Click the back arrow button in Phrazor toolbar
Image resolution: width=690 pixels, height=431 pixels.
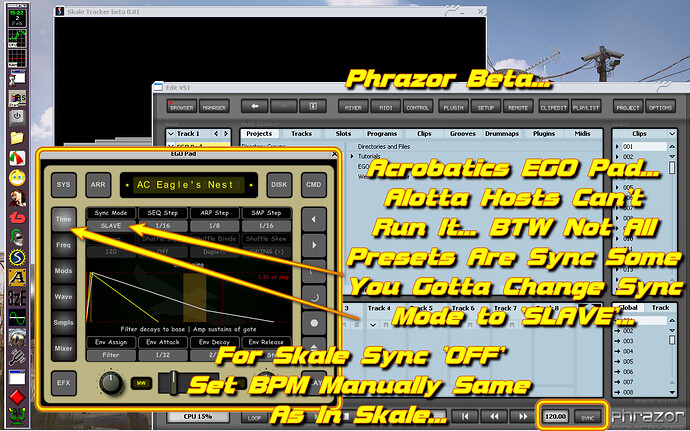(254, 107)
